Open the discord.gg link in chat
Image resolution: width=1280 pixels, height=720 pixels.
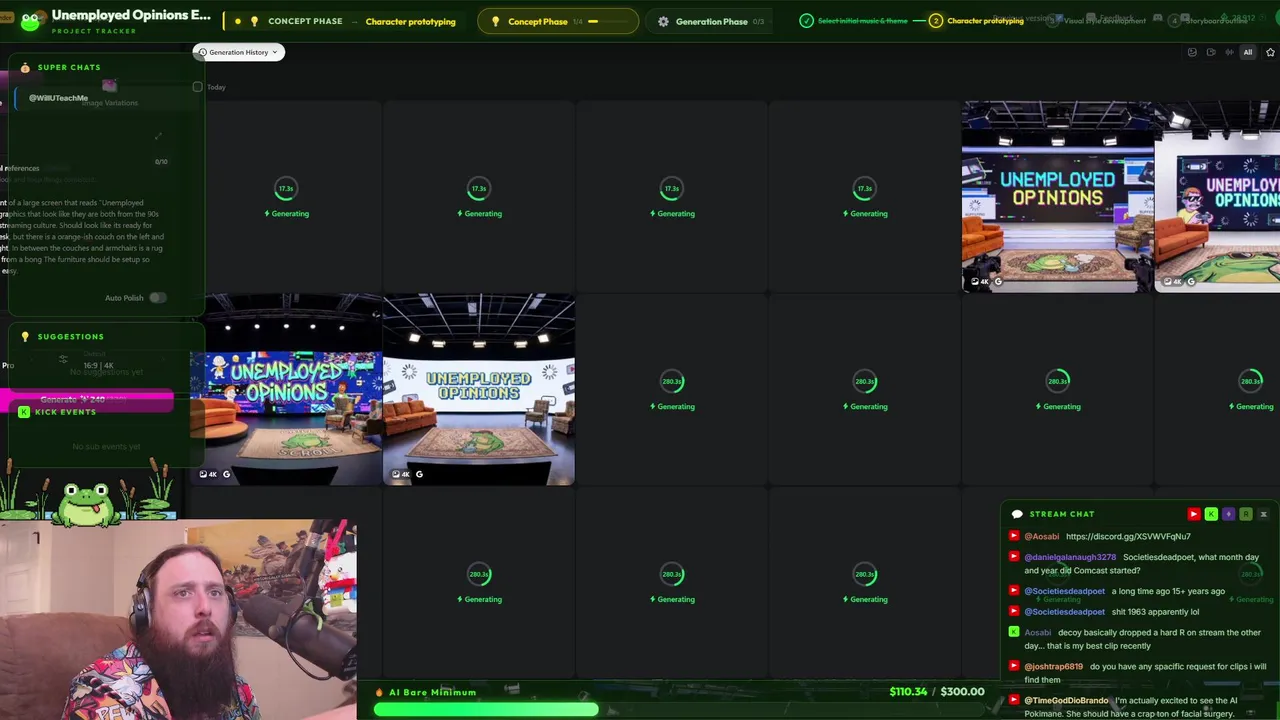(1128, 537)
